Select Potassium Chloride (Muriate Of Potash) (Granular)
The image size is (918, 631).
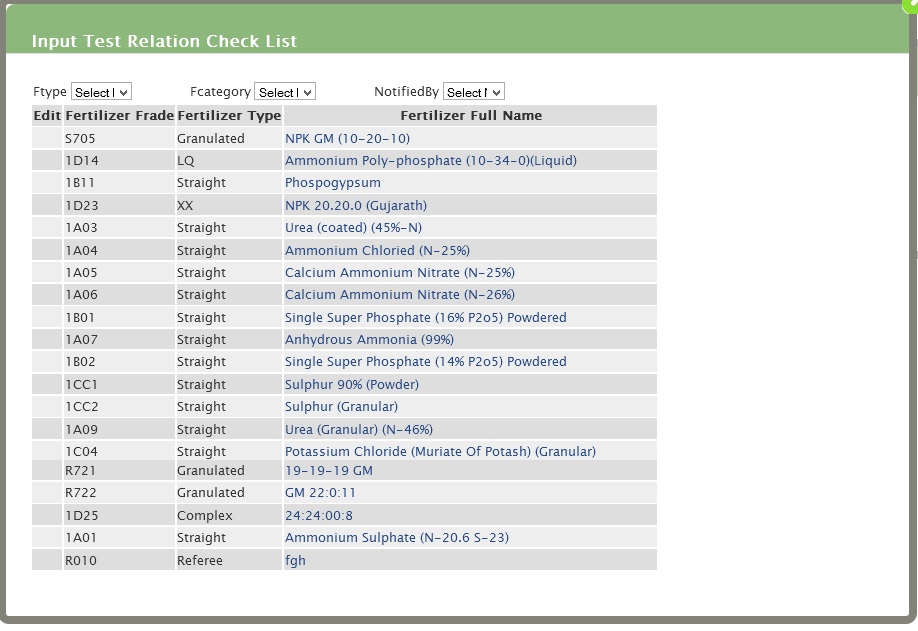[440, 452]
